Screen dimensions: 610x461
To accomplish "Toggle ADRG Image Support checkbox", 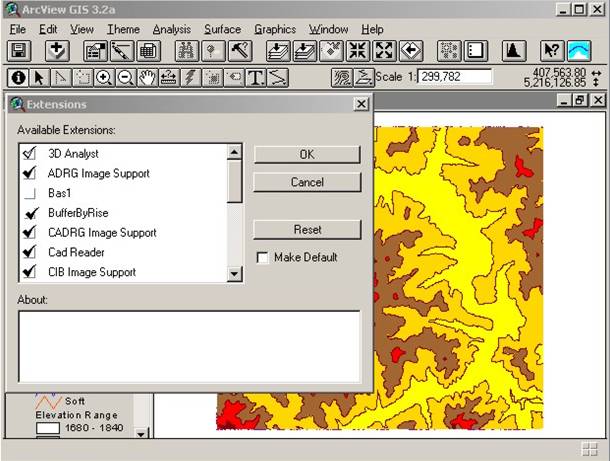I will click(x=30, y=173).
